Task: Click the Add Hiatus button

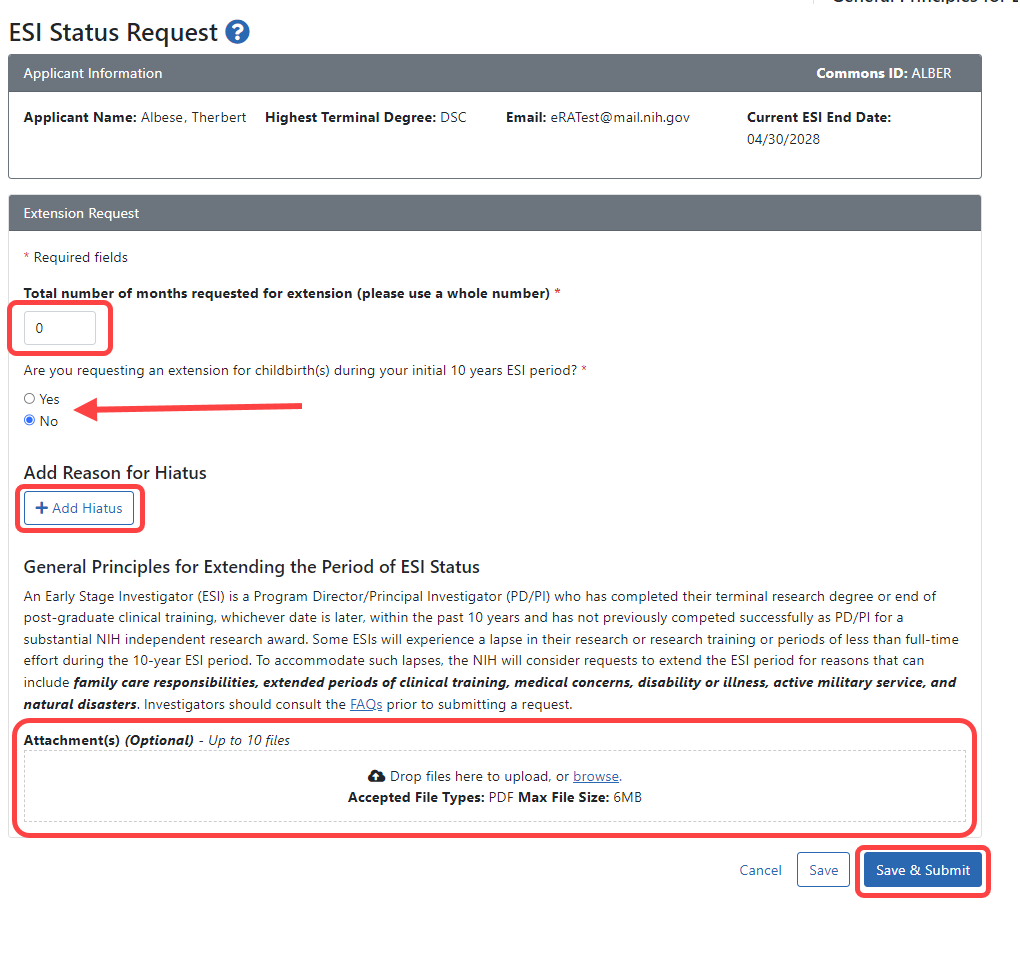Action: point(80,508)
